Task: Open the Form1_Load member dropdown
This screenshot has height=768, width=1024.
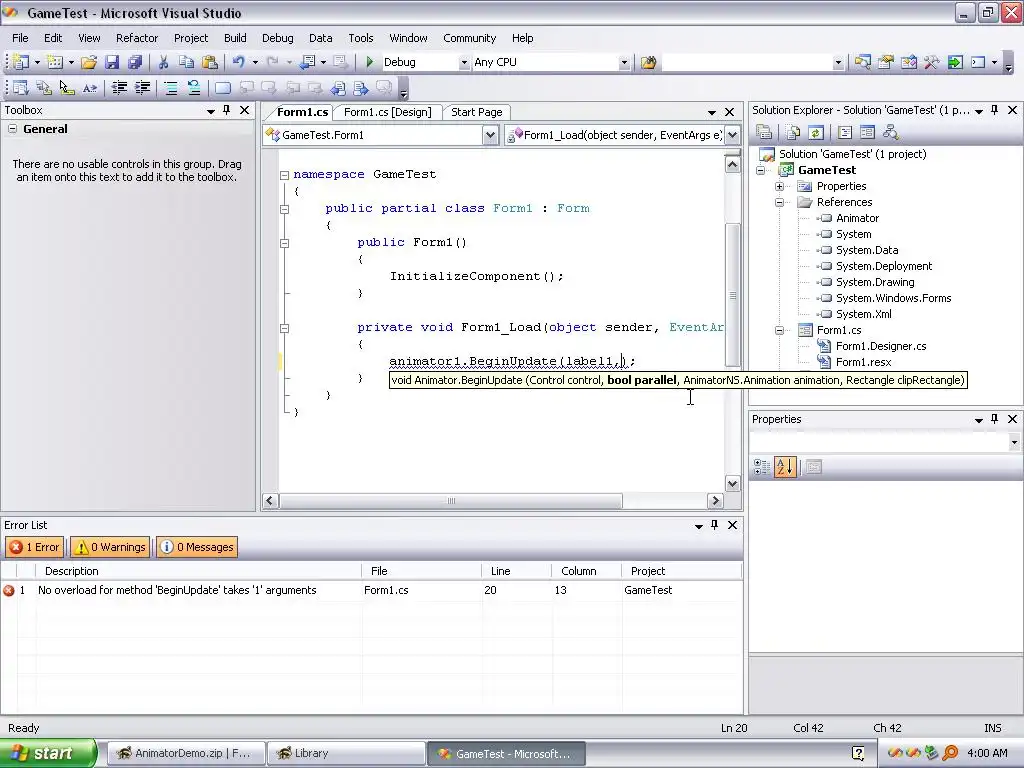Action: [733, 135]
